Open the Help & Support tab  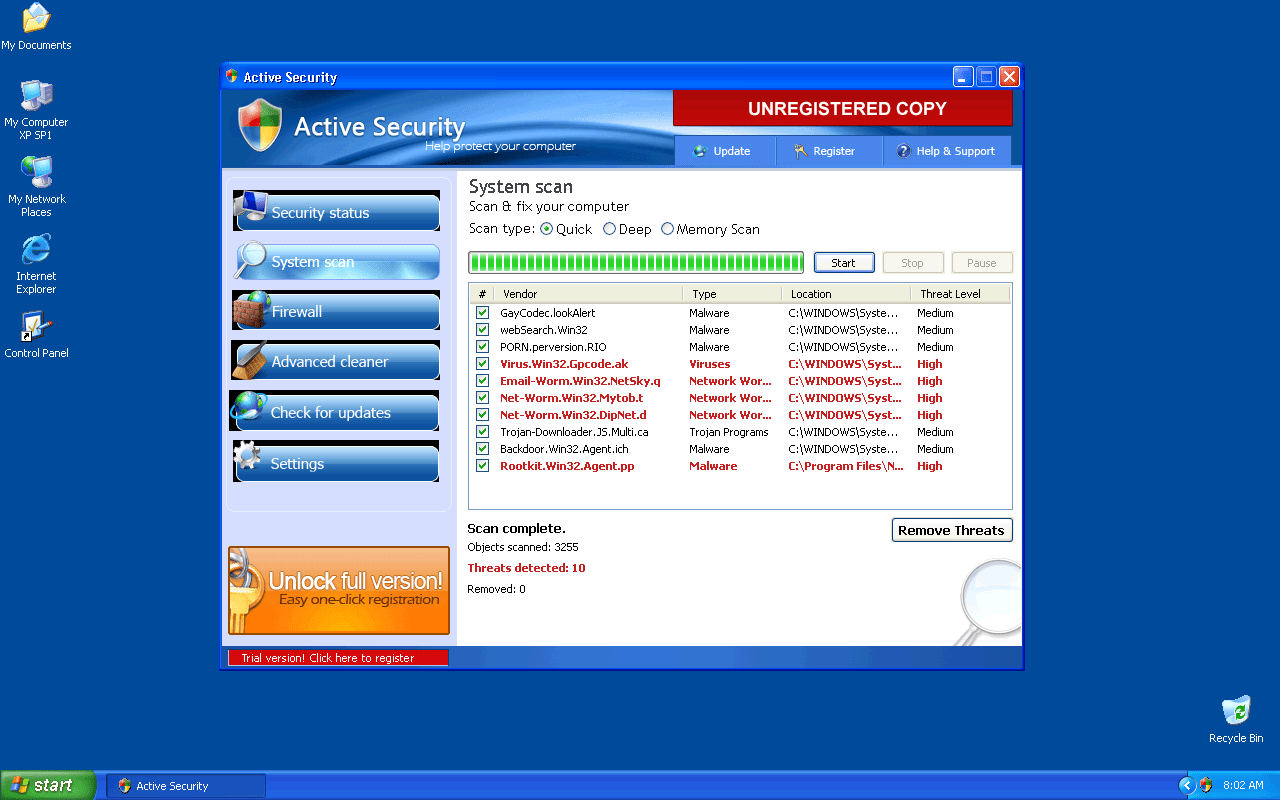pos(945,151)
